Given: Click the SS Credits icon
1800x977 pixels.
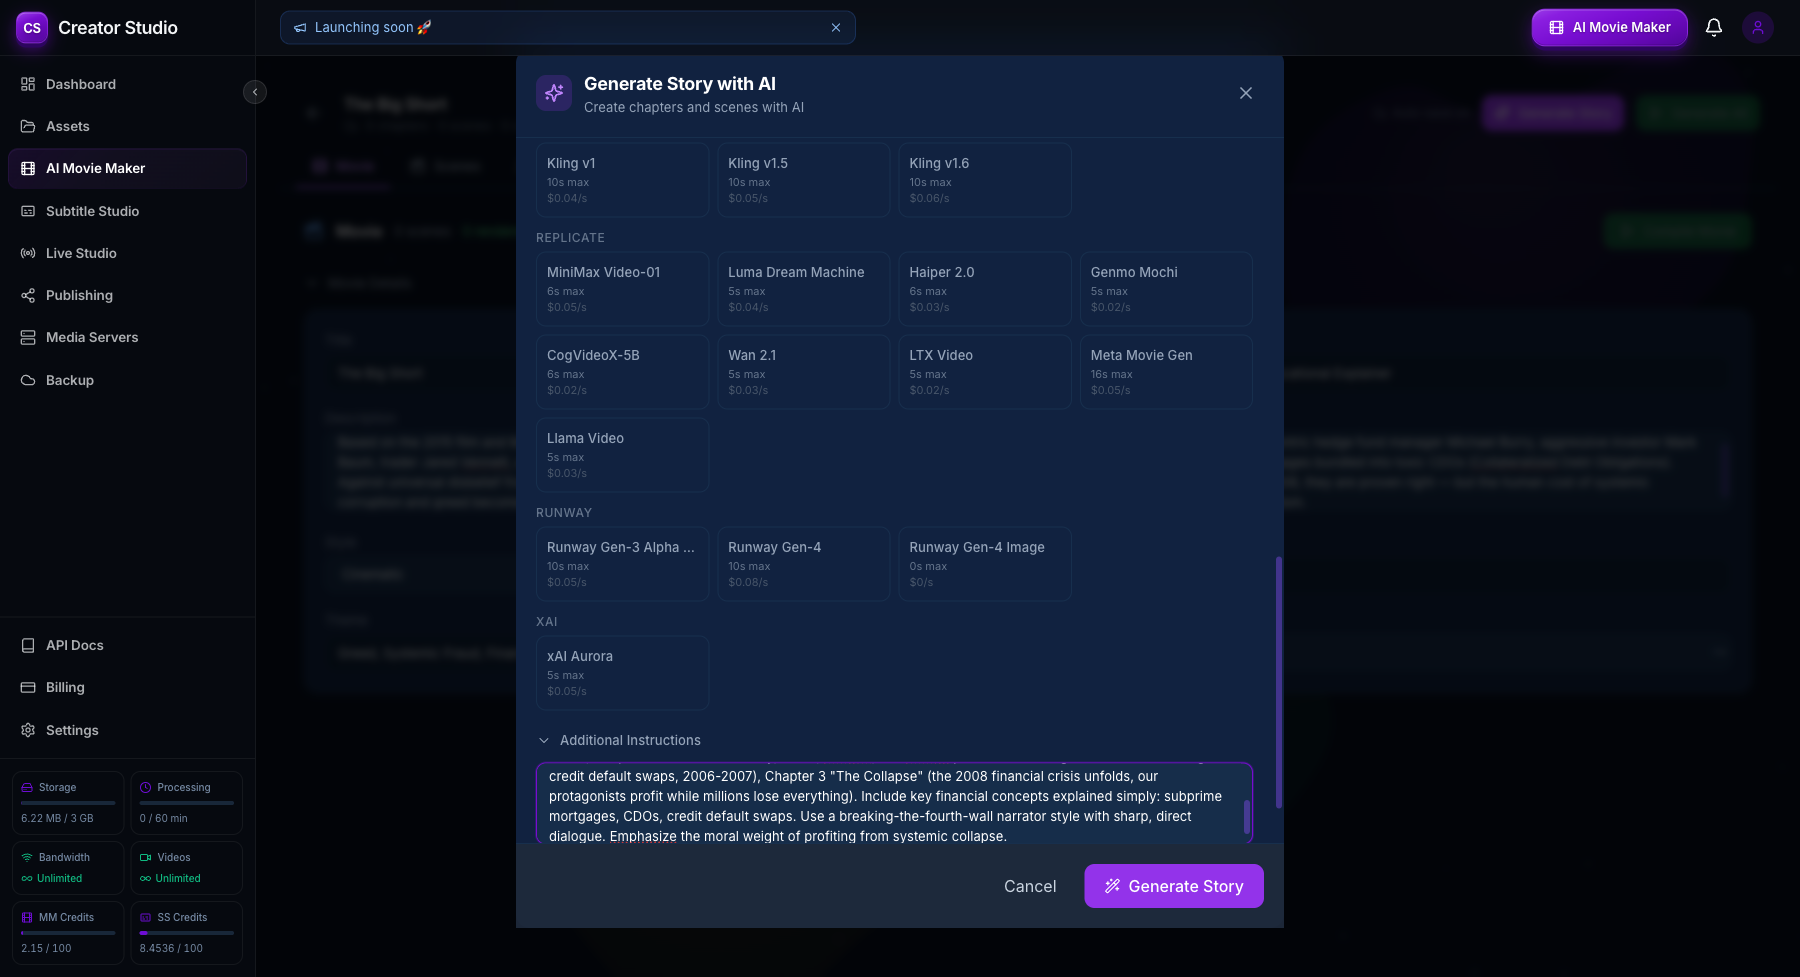Looking at the screenshot, I should tap(146, 917).
